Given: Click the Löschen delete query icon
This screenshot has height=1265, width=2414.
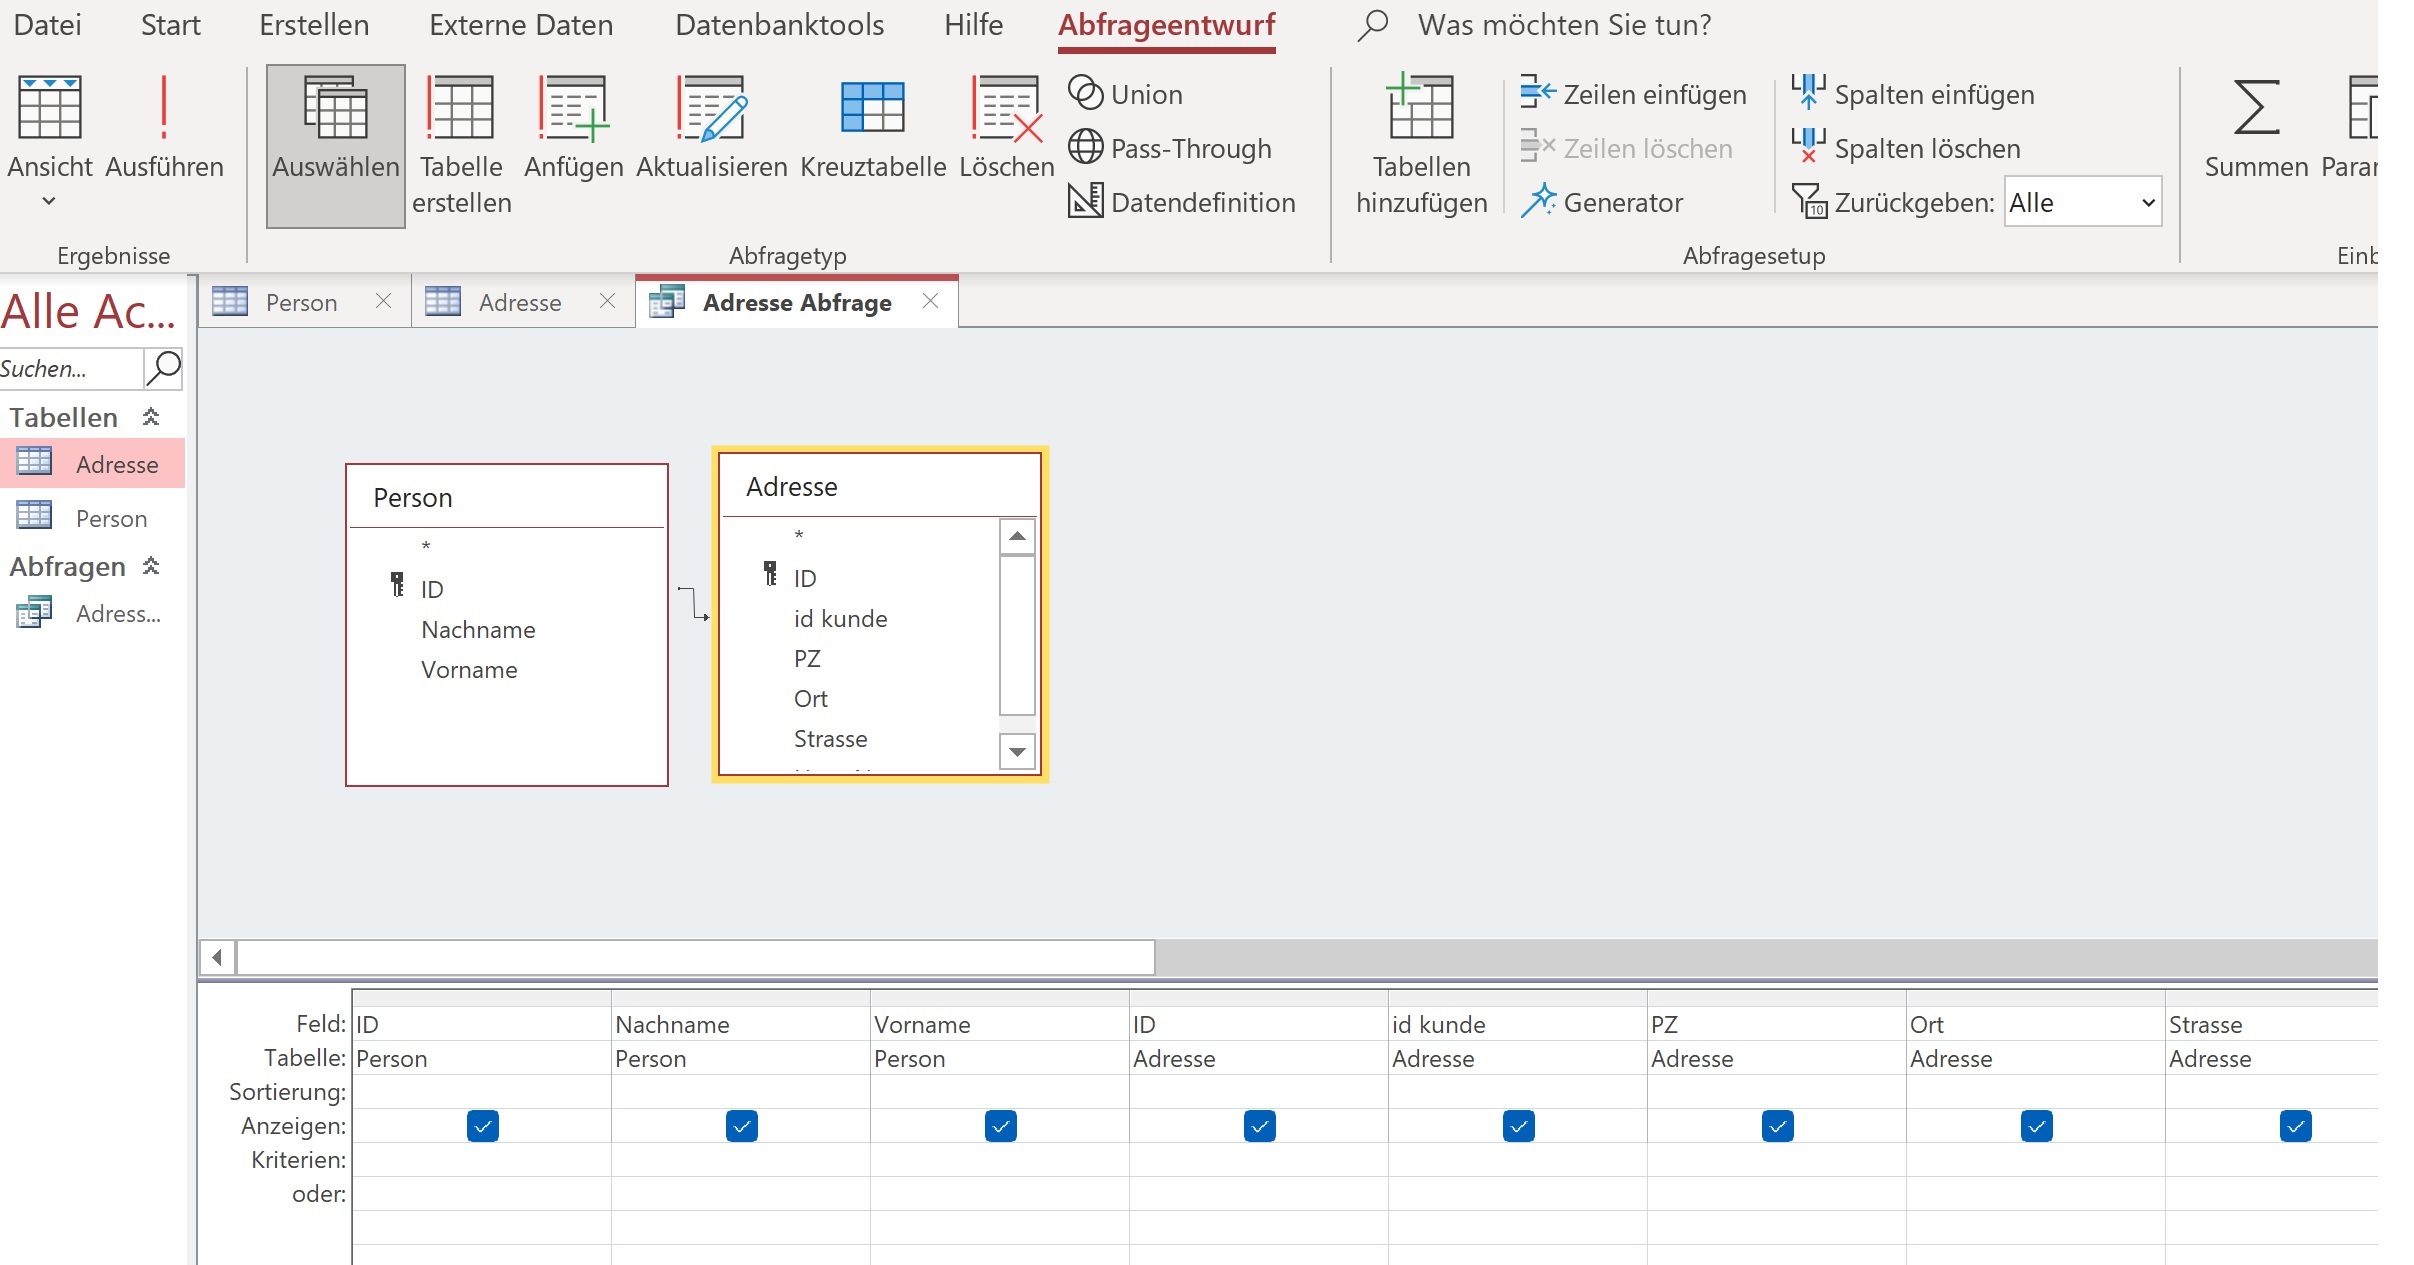Looking at the screenshot, I should point(1006,110).
